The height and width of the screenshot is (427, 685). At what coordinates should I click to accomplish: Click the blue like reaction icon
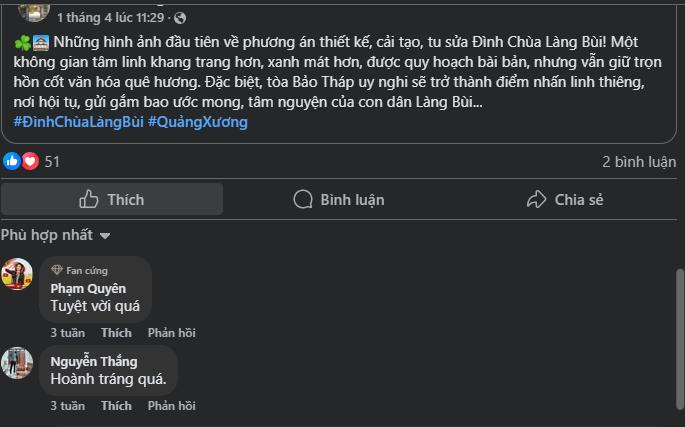[12, 161]
